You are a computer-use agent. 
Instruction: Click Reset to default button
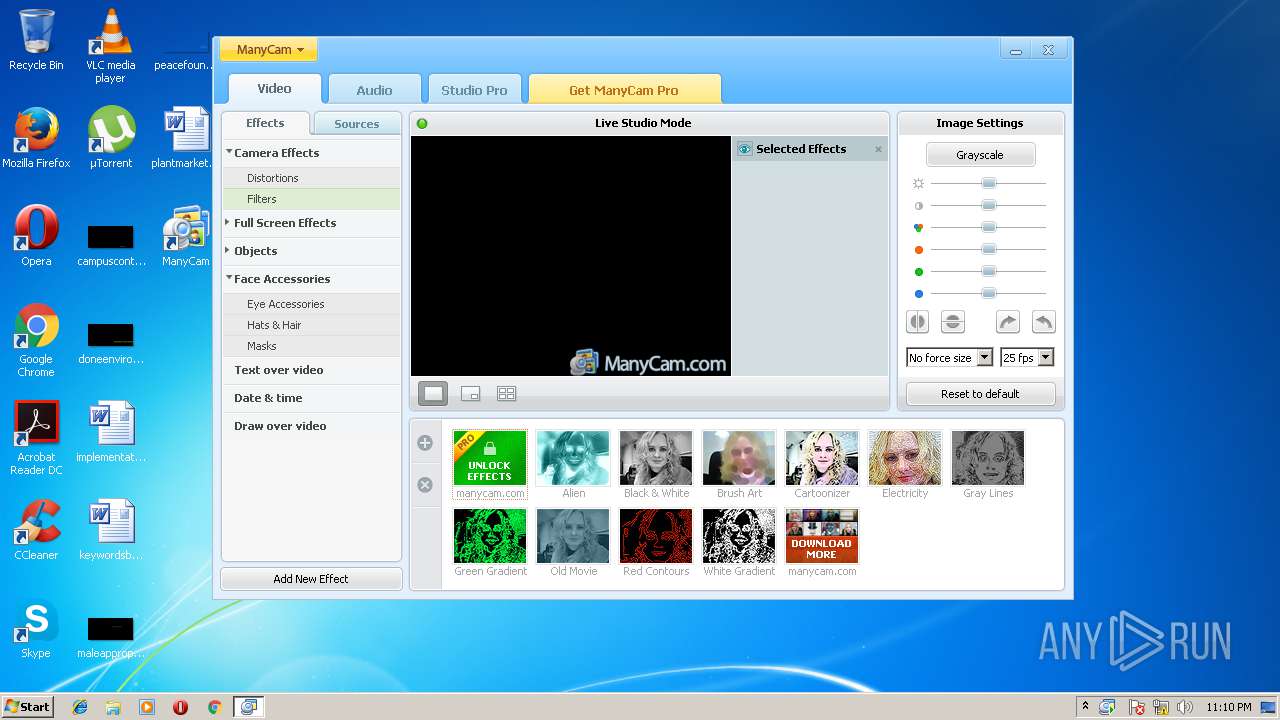coord(980,394)
